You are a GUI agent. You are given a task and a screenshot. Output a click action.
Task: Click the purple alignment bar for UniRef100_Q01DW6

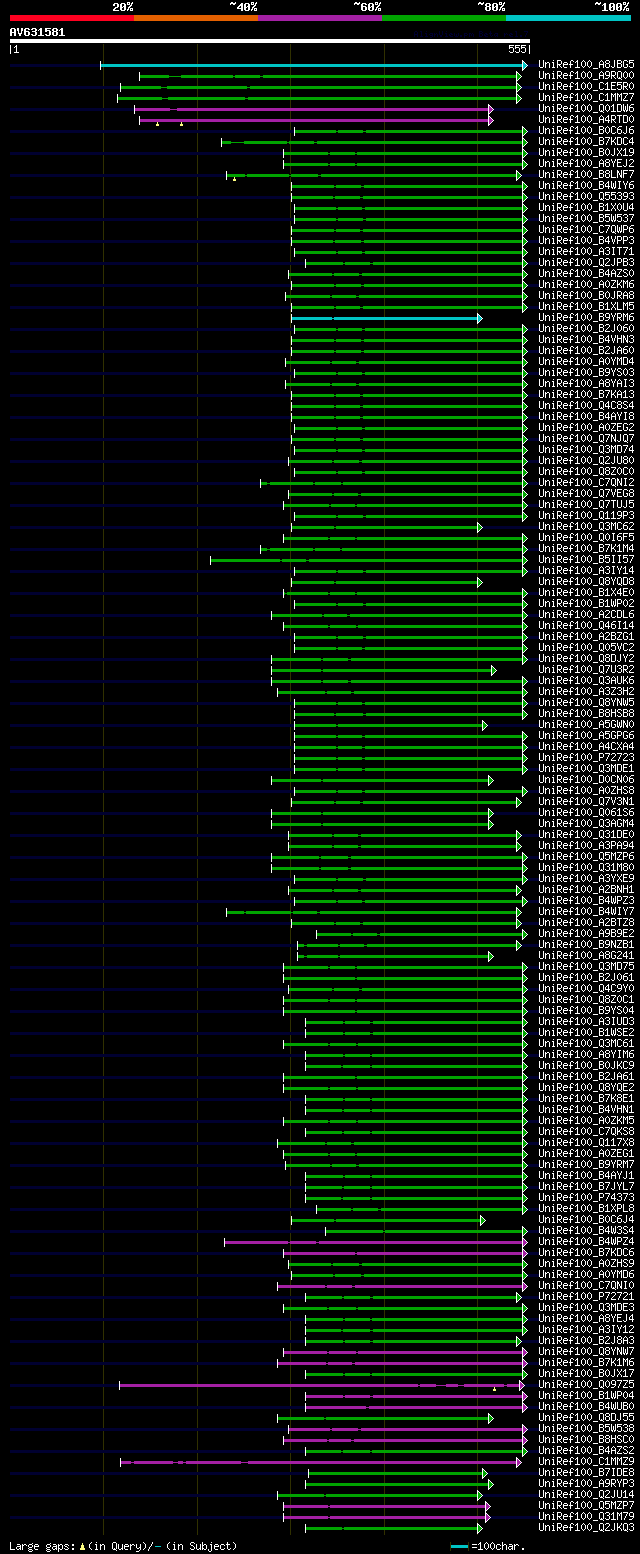tap(313, 109)
